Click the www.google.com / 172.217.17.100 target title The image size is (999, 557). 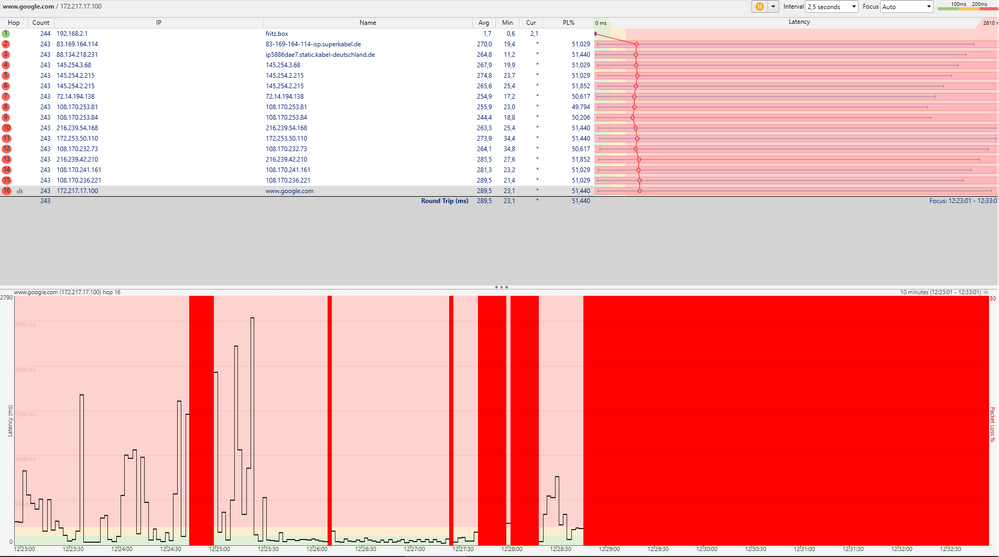[52, 6]
